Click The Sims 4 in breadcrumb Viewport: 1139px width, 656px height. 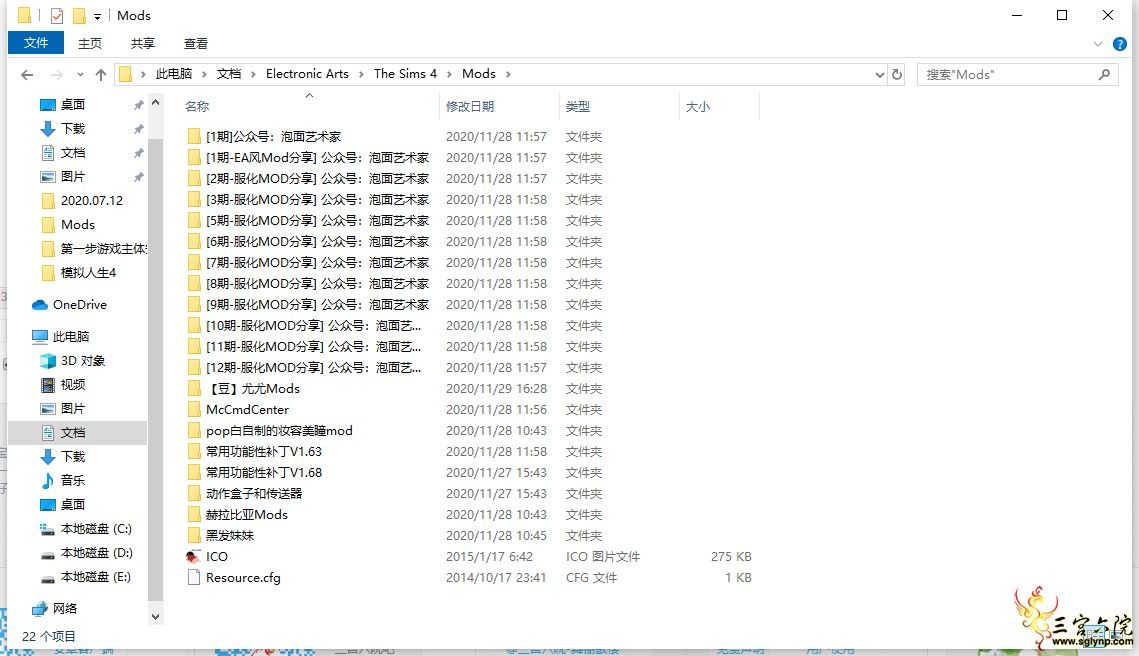pos(405,74)
